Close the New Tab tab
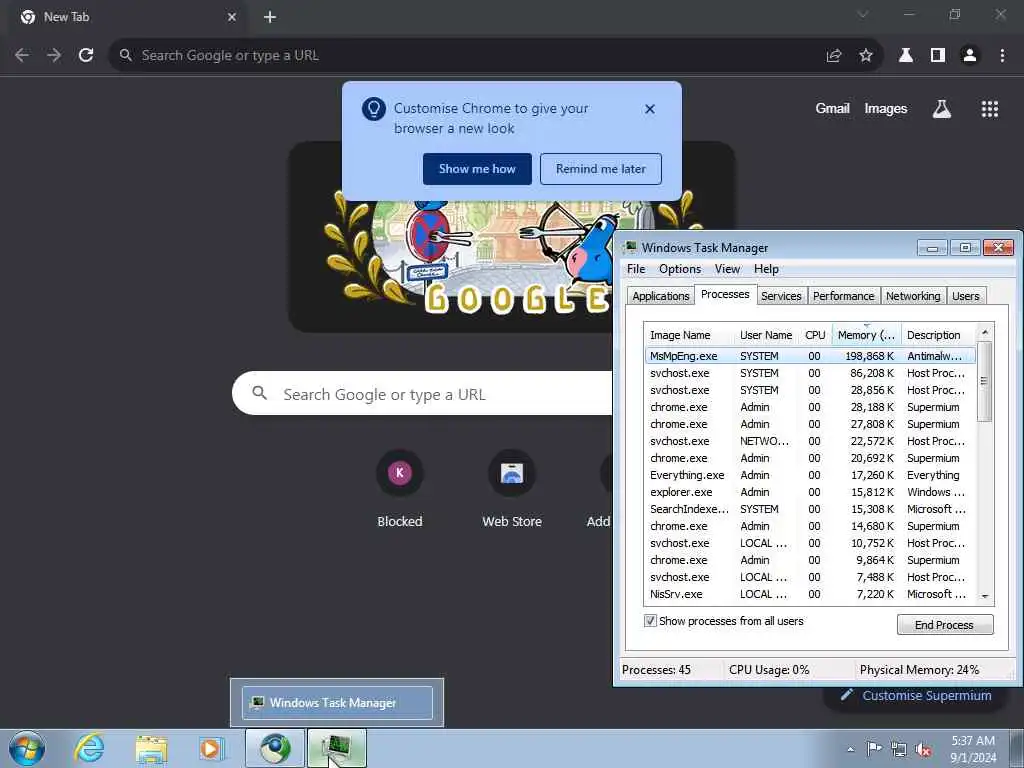This screenshot has width=1024, height=768. click(232, 17)
